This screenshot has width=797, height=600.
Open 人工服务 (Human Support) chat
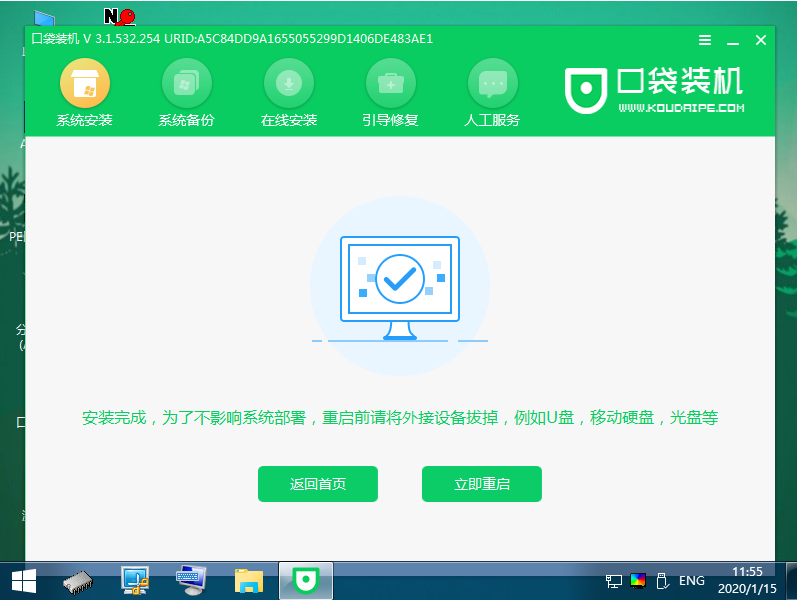pos(492,94)
